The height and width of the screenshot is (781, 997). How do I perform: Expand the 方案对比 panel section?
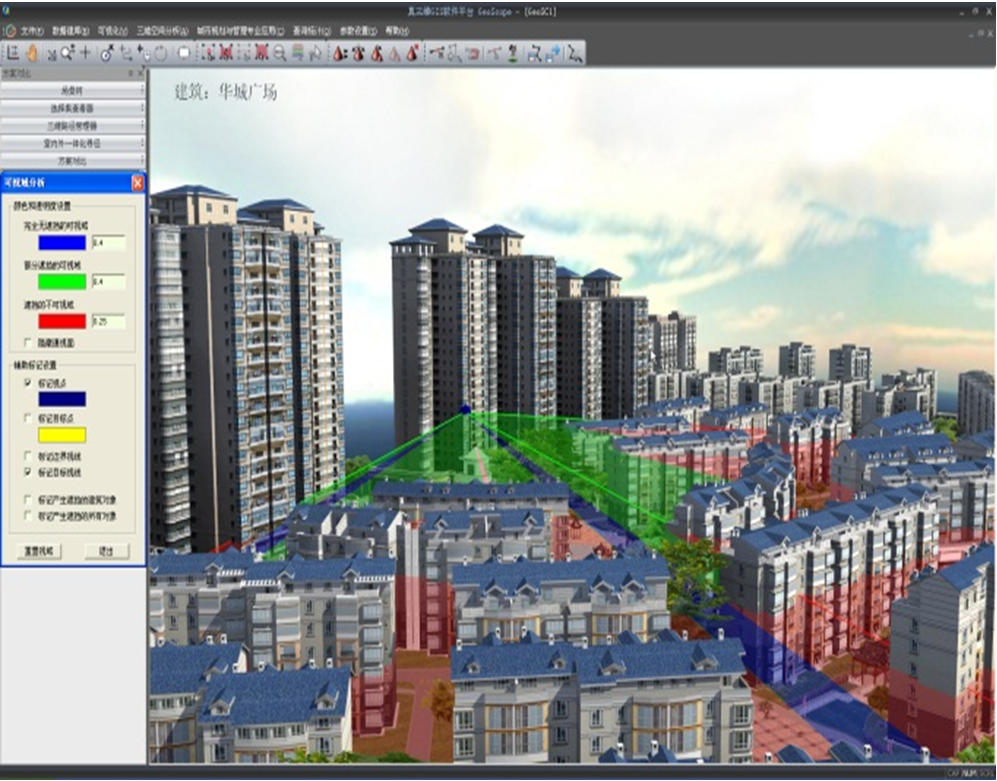click(73, 161)
